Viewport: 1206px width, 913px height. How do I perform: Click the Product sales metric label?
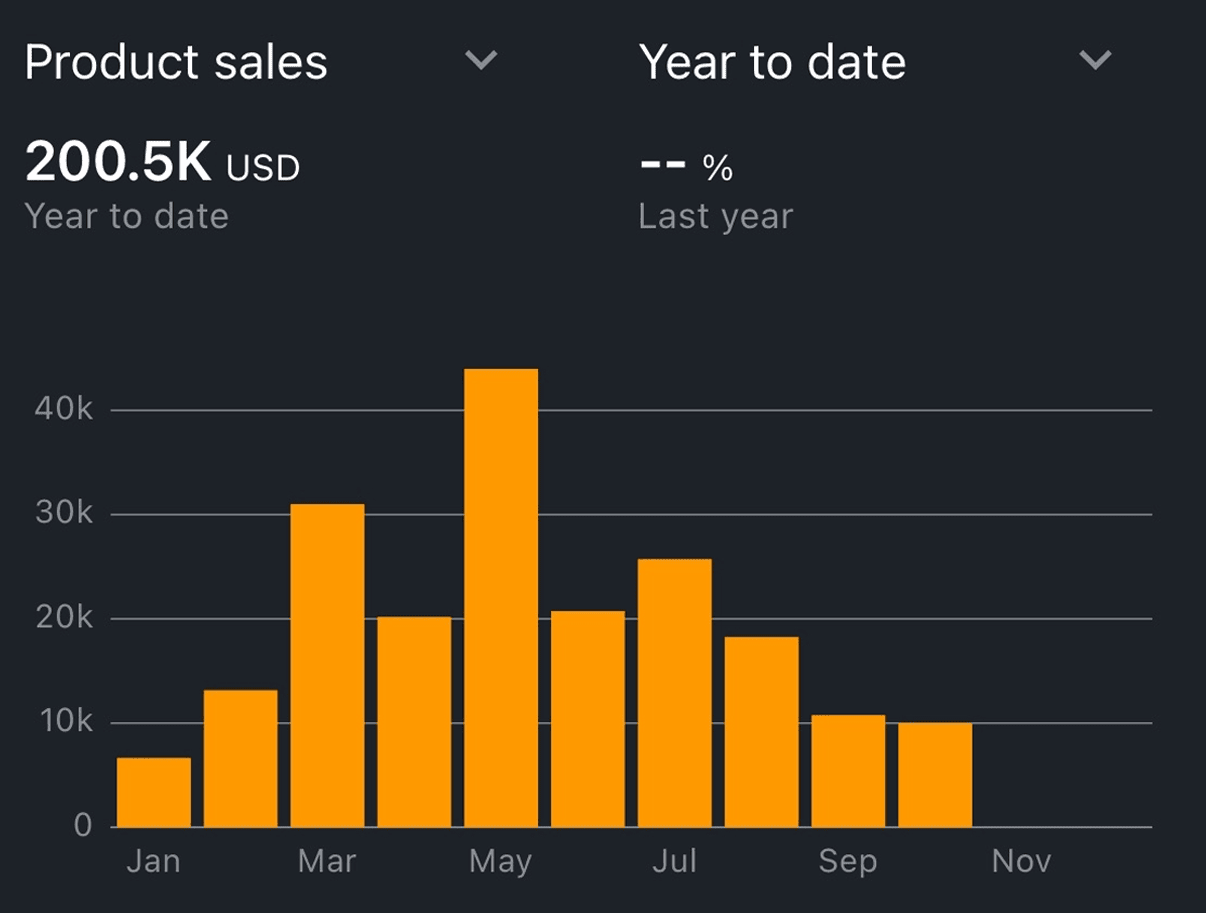[x=176, y=63]
